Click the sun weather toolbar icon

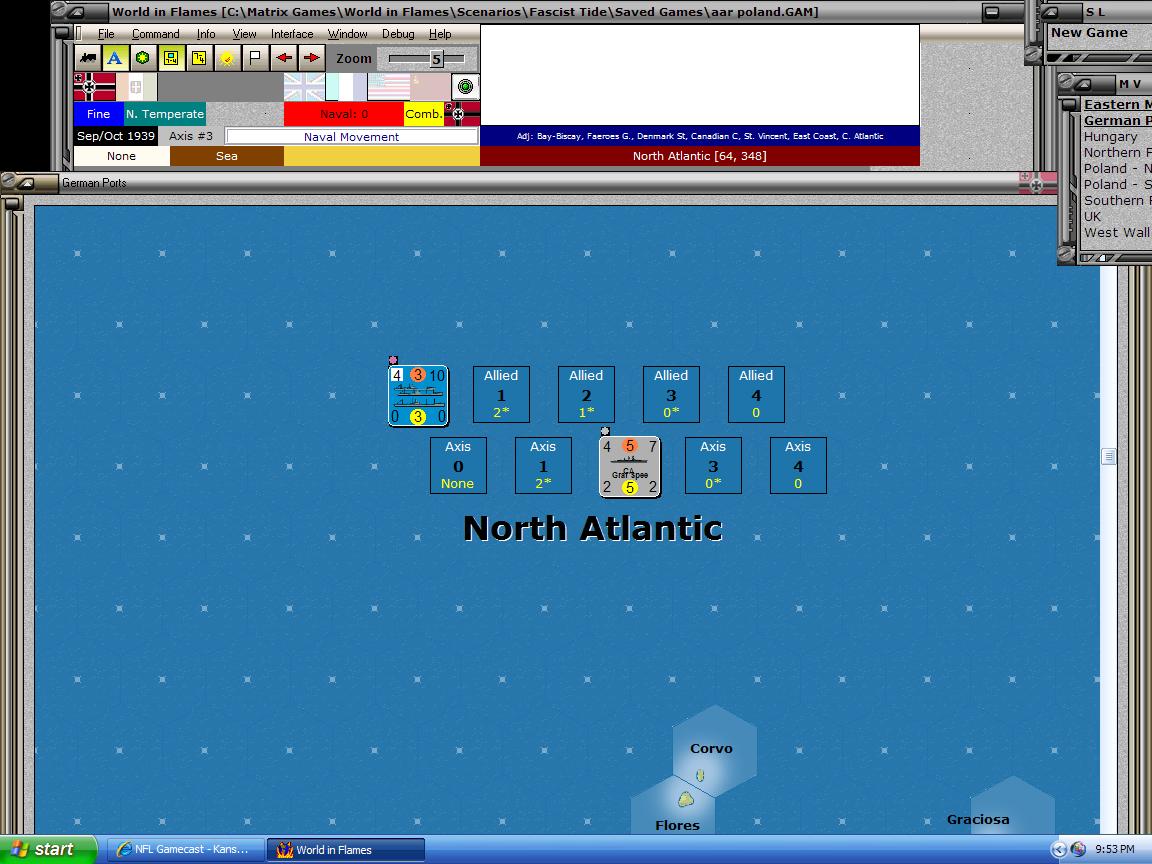pos(227,58)
